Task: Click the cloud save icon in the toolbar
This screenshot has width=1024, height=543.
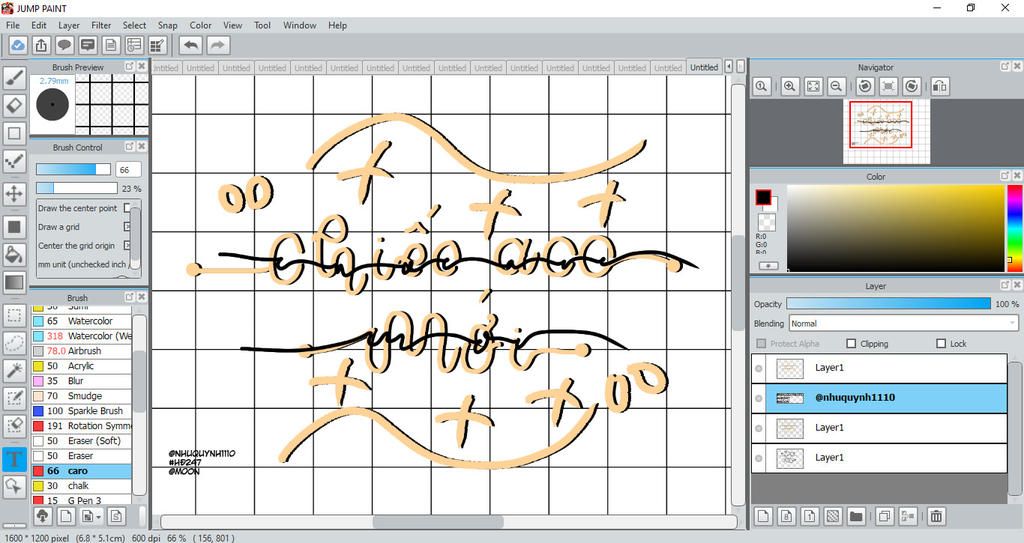Action: (x=18, y=45)
